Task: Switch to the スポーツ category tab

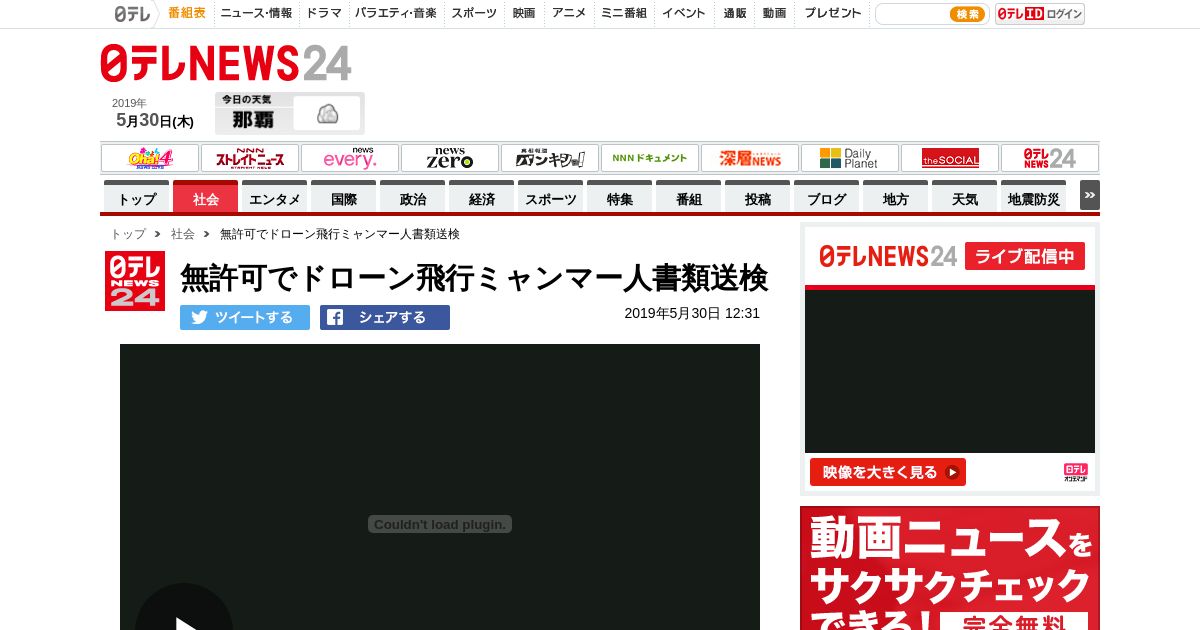Action: [551, 198]
